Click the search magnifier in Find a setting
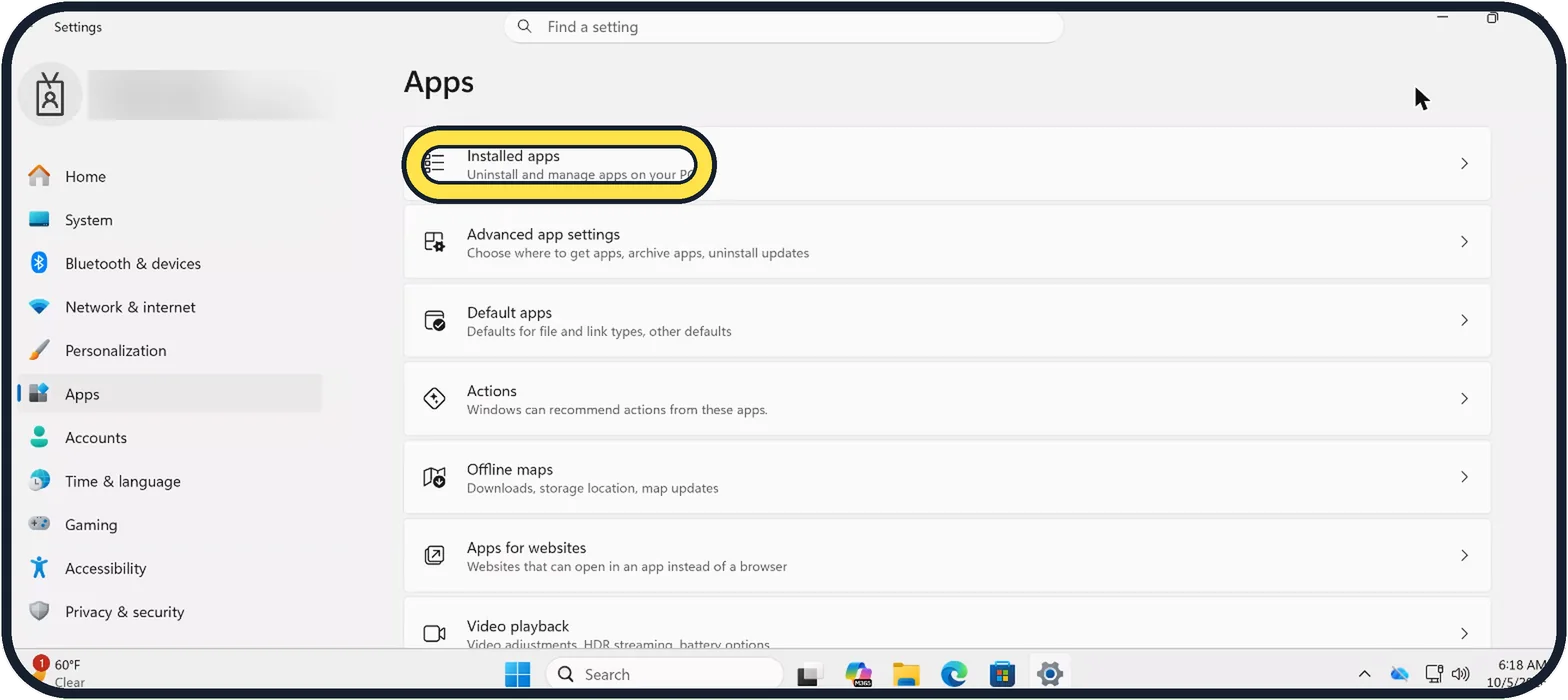 [525, 27]
